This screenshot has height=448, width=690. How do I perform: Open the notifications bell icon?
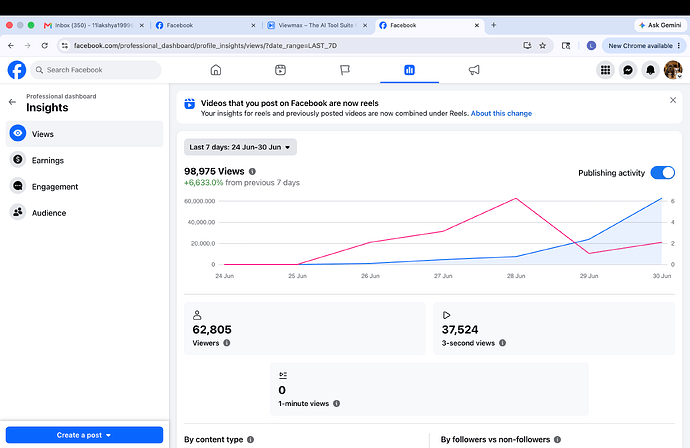click(x=650, y=70)
